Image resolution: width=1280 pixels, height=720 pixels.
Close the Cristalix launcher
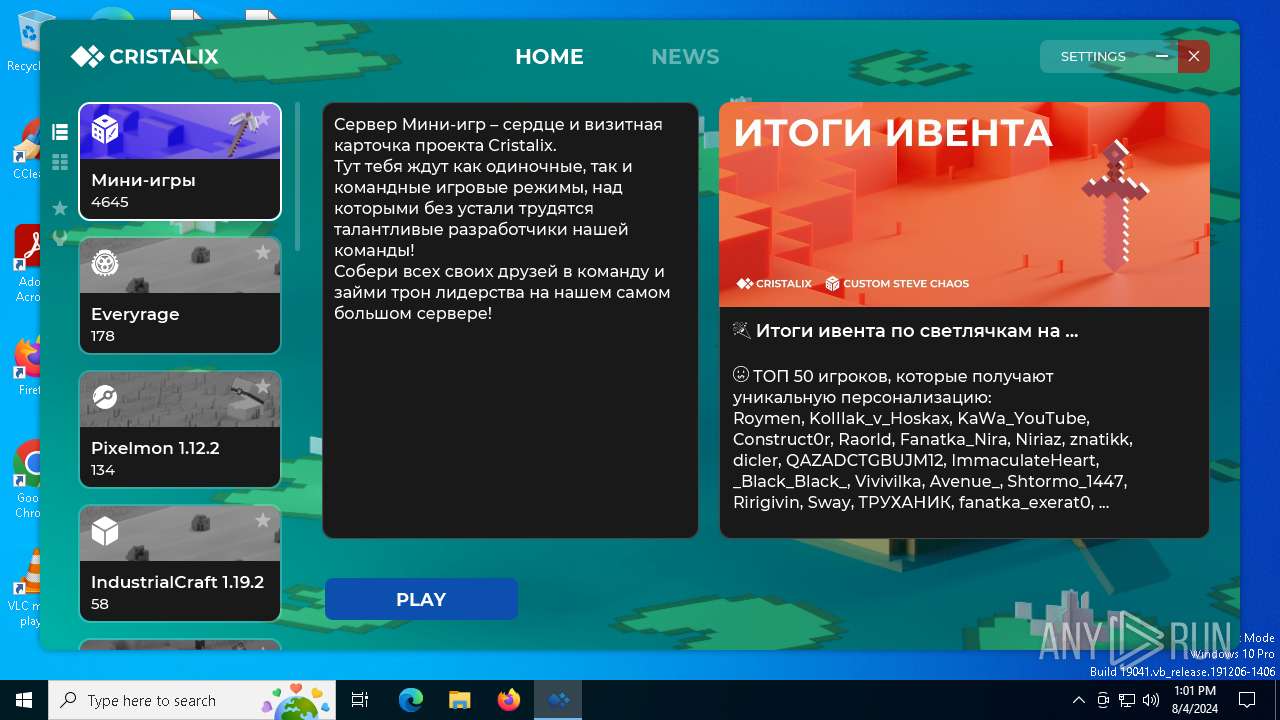tap(1194, 57)
